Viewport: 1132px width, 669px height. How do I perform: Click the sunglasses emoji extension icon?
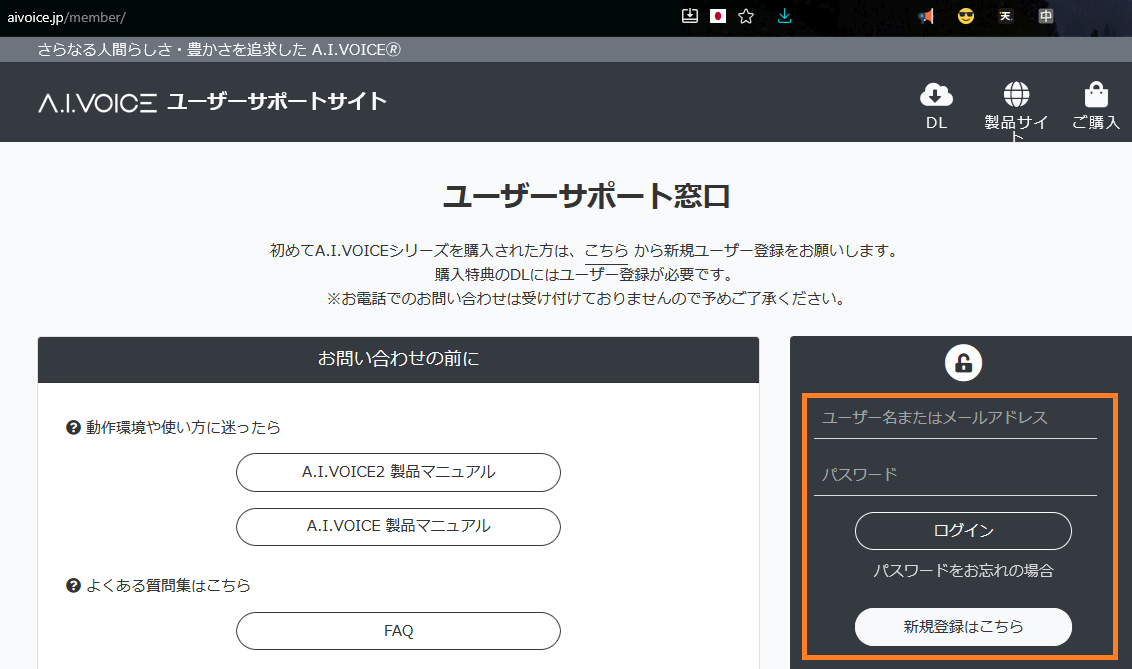coord(965,16)
